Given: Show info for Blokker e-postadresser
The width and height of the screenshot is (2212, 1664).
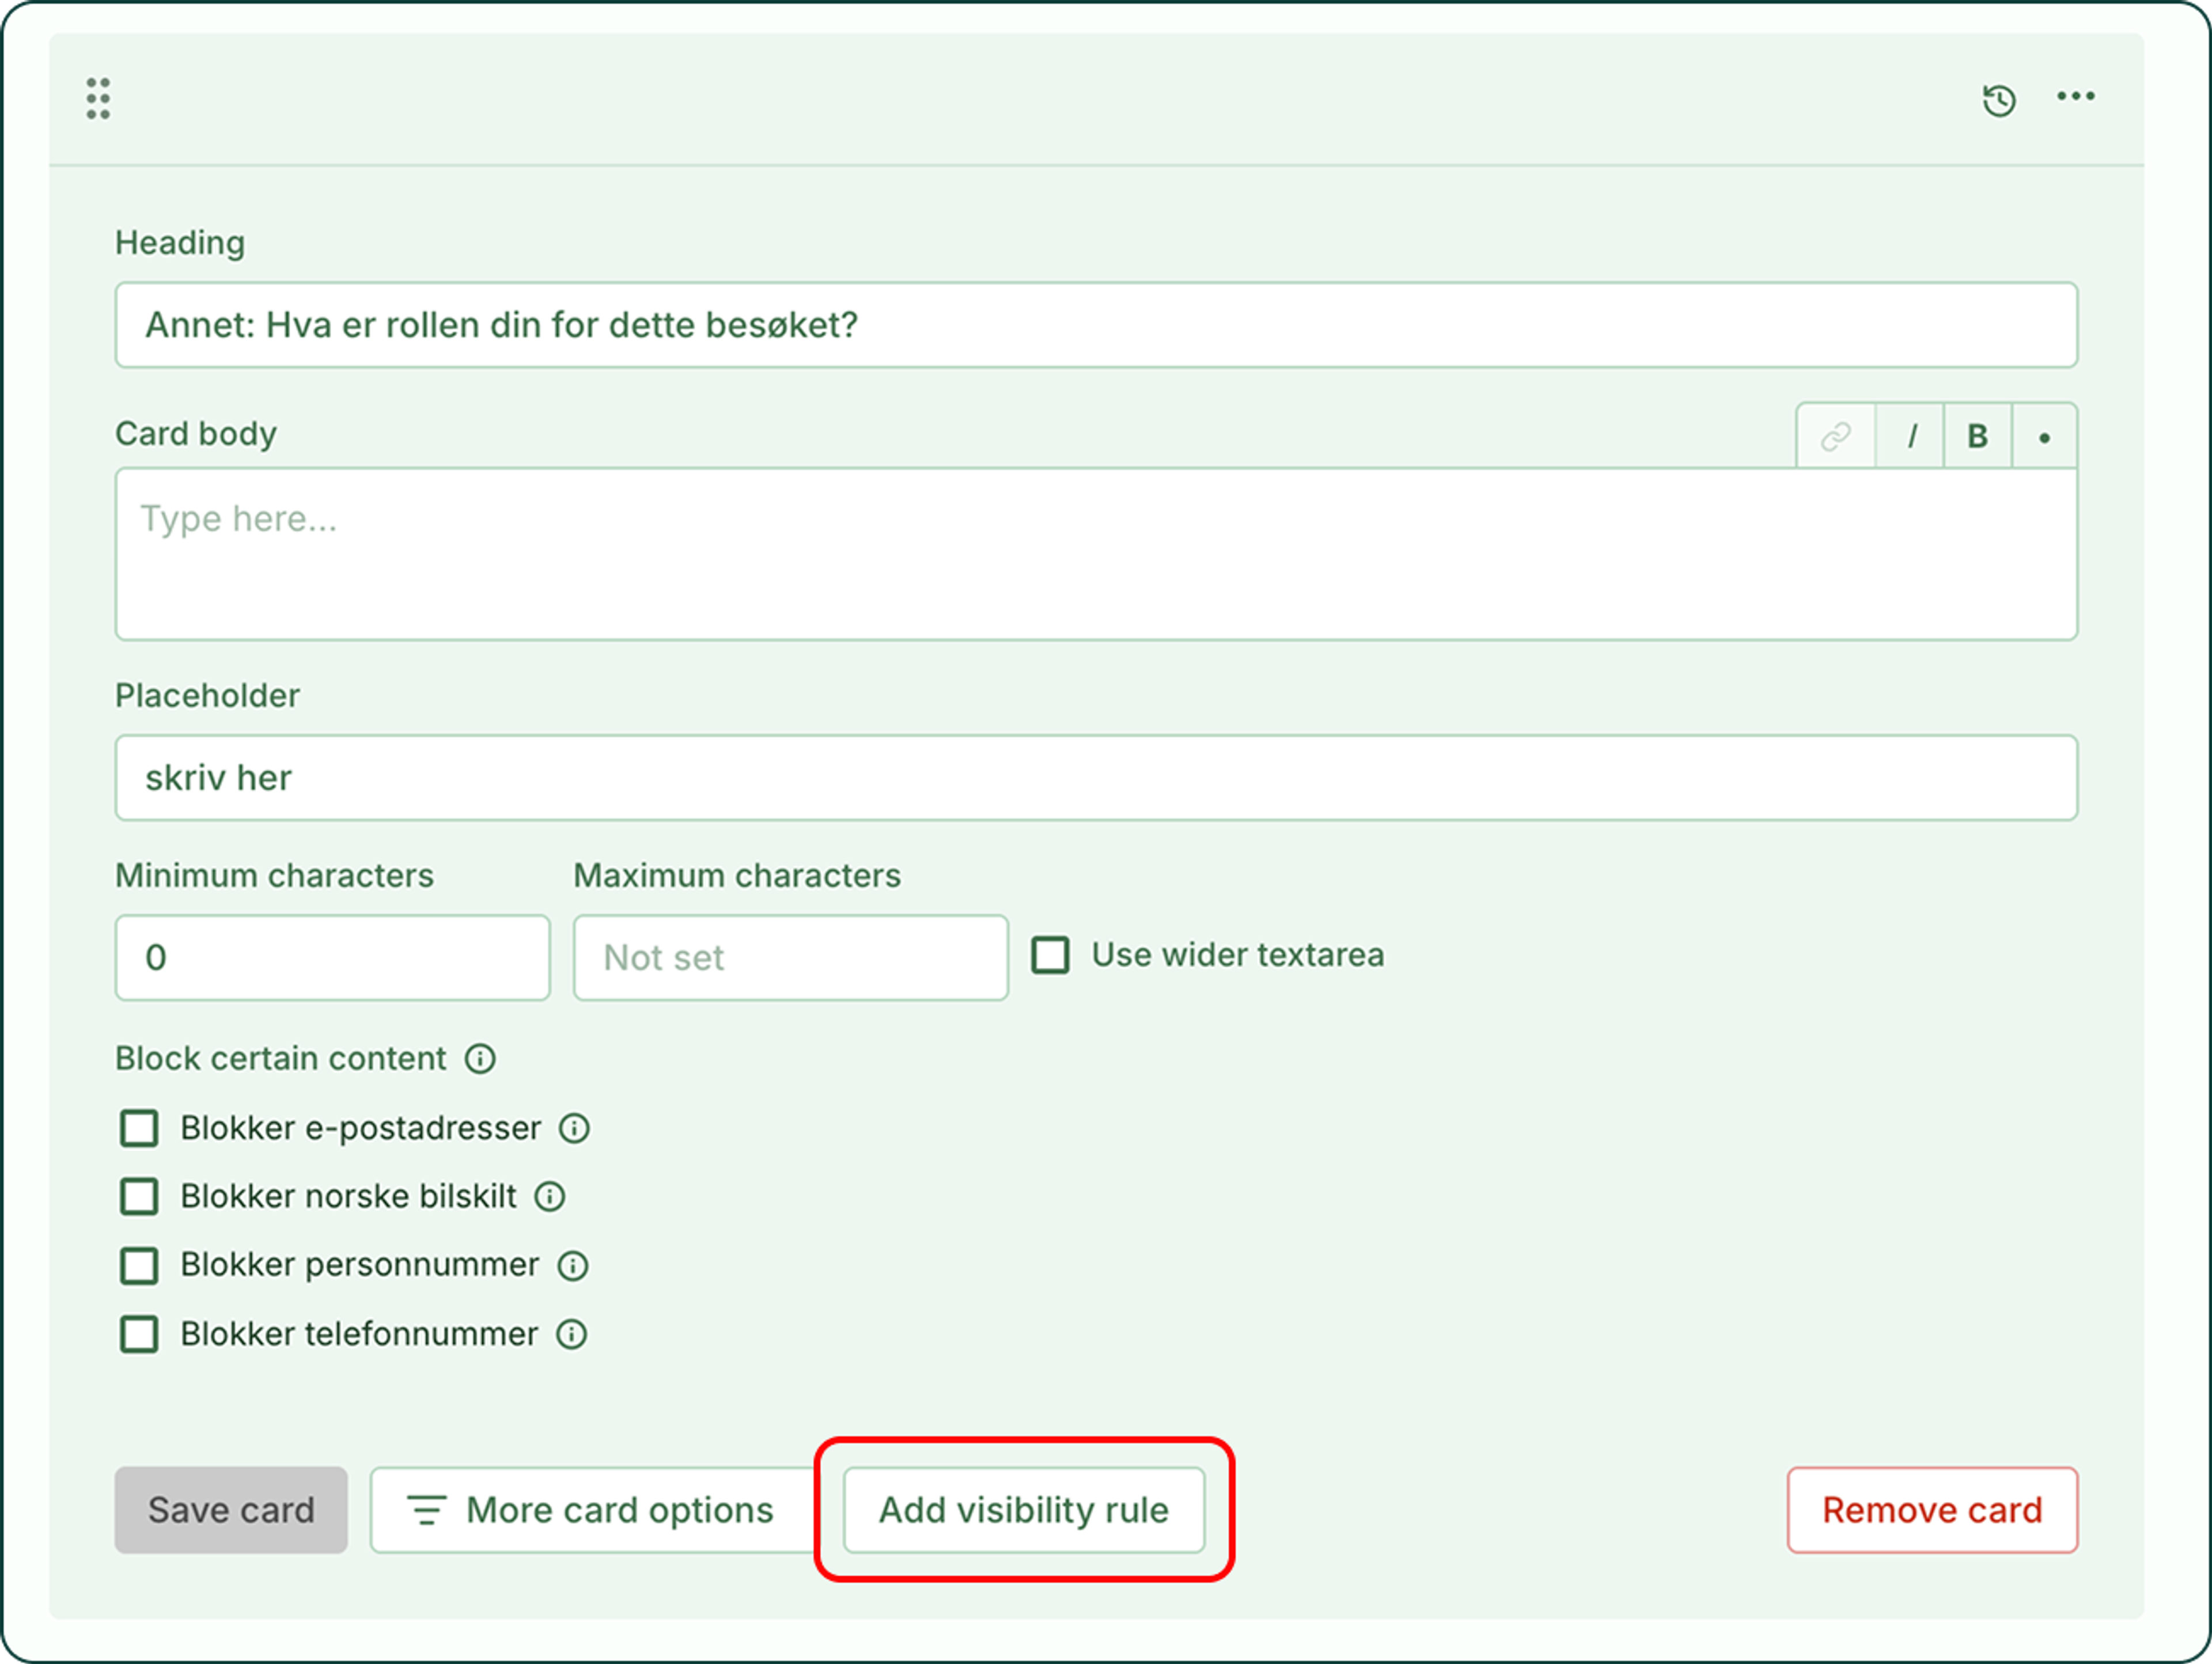Looking at the screenshot, I should coord(574,1128).
